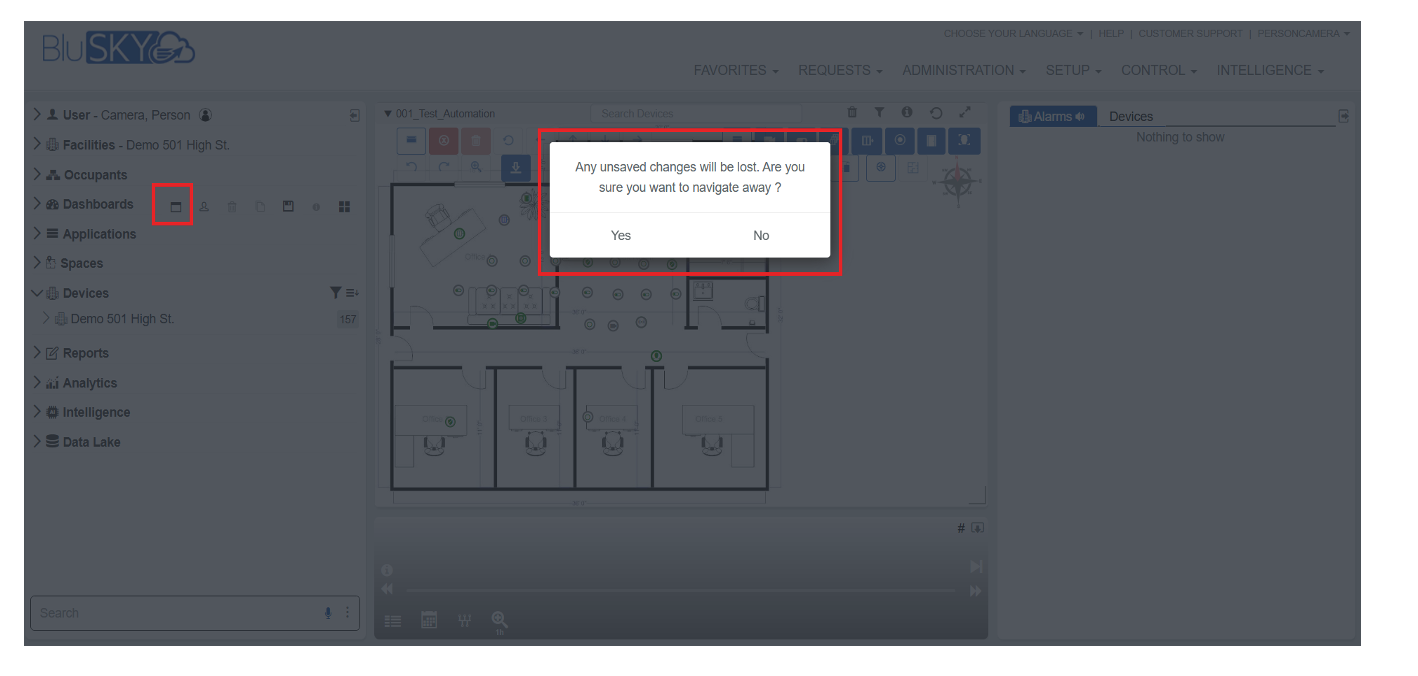Click Yes in the unsaved changes dialog
This screenshot has height=676, width=1418.
621,236
